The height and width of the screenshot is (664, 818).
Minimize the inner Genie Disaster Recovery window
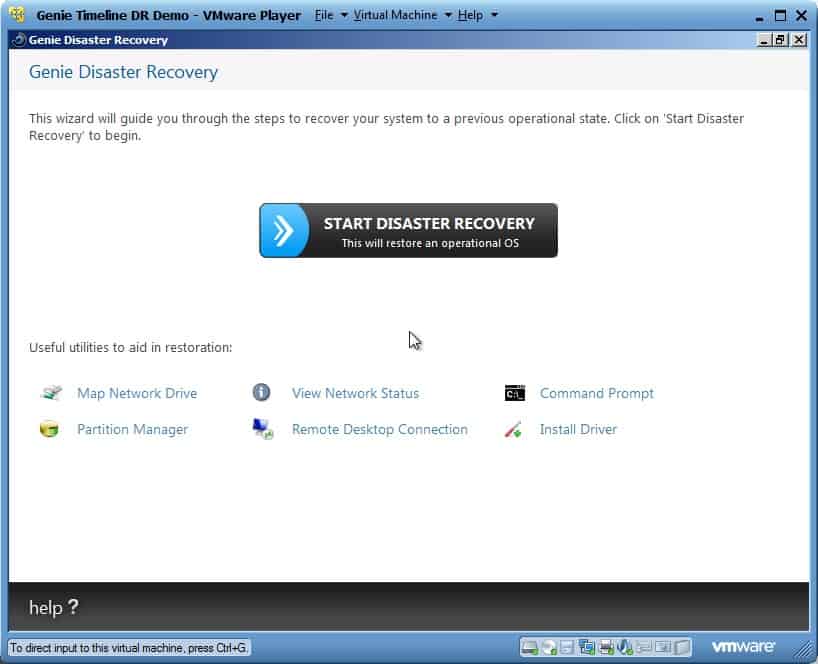764,40
